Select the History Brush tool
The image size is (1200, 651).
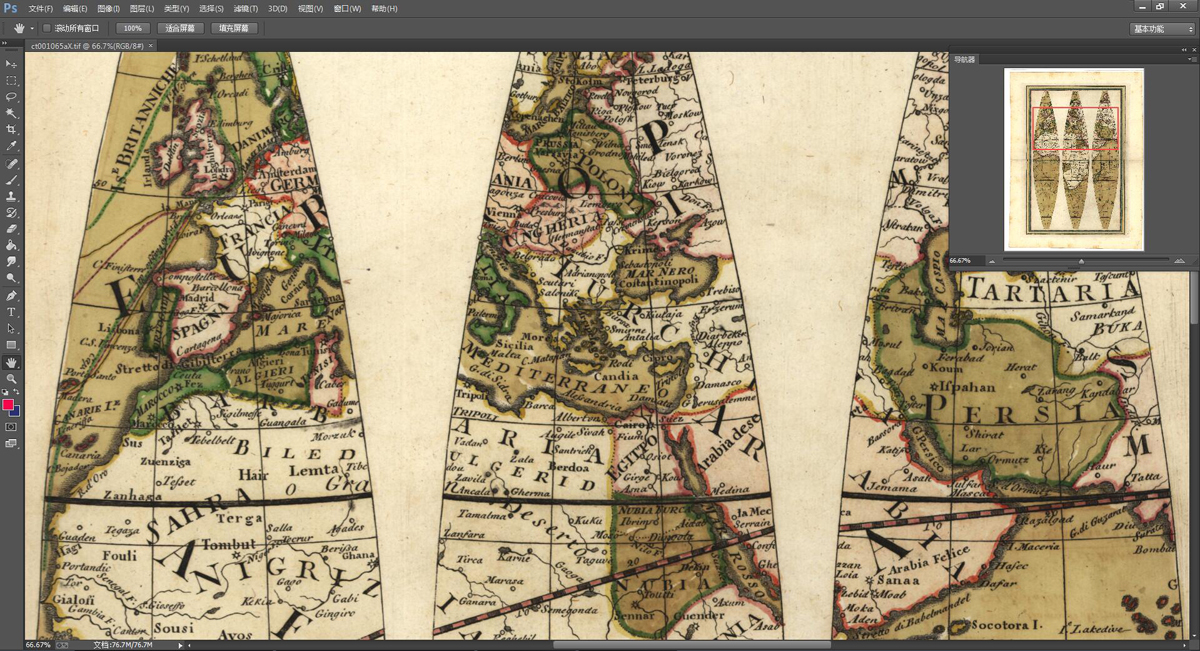click(11, 213)
